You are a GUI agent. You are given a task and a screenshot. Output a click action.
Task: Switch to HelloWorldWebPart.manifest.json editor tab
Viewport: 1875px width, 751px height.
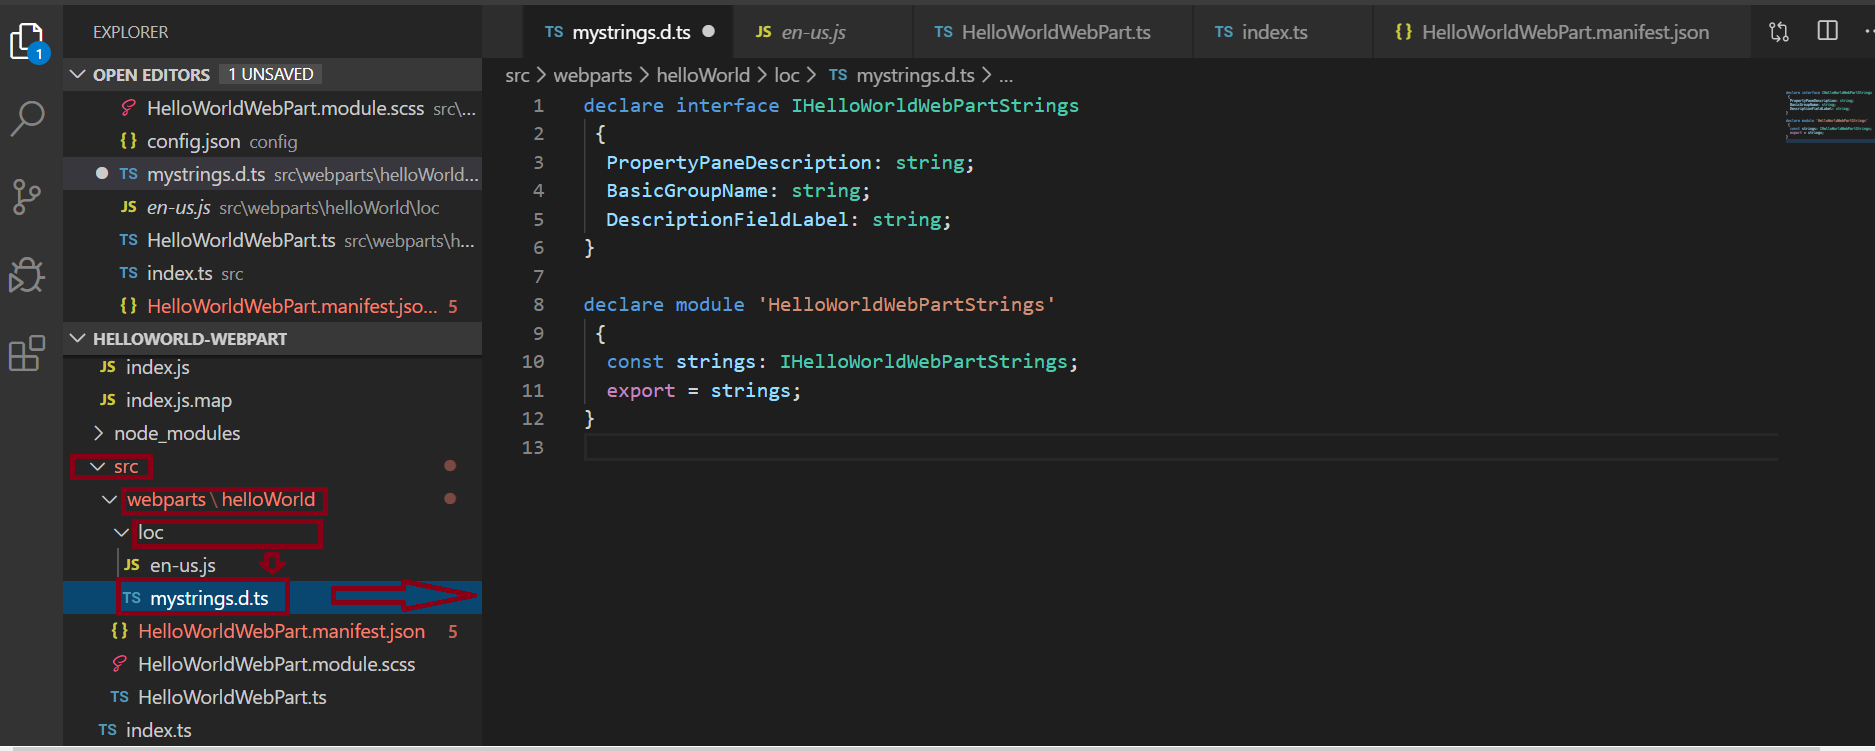point(1562,32)
